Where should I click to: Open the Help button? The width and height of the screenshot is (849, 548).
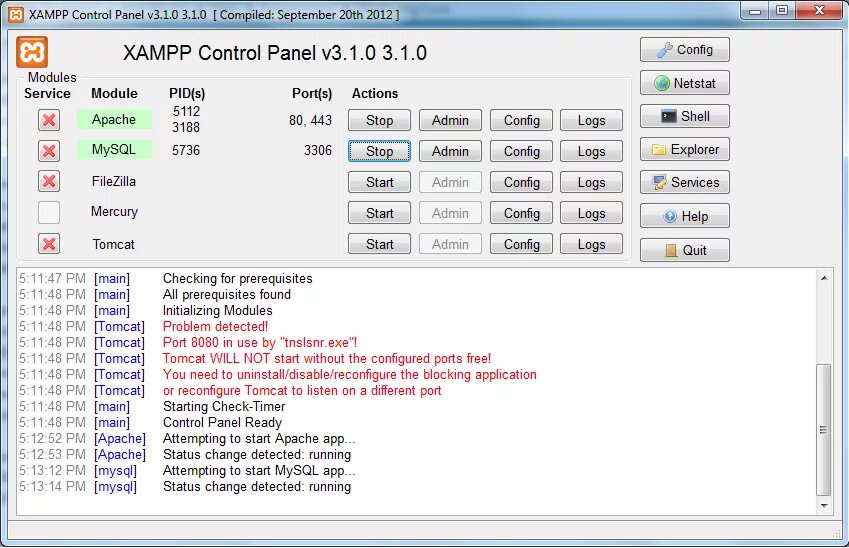click(684, 217)
